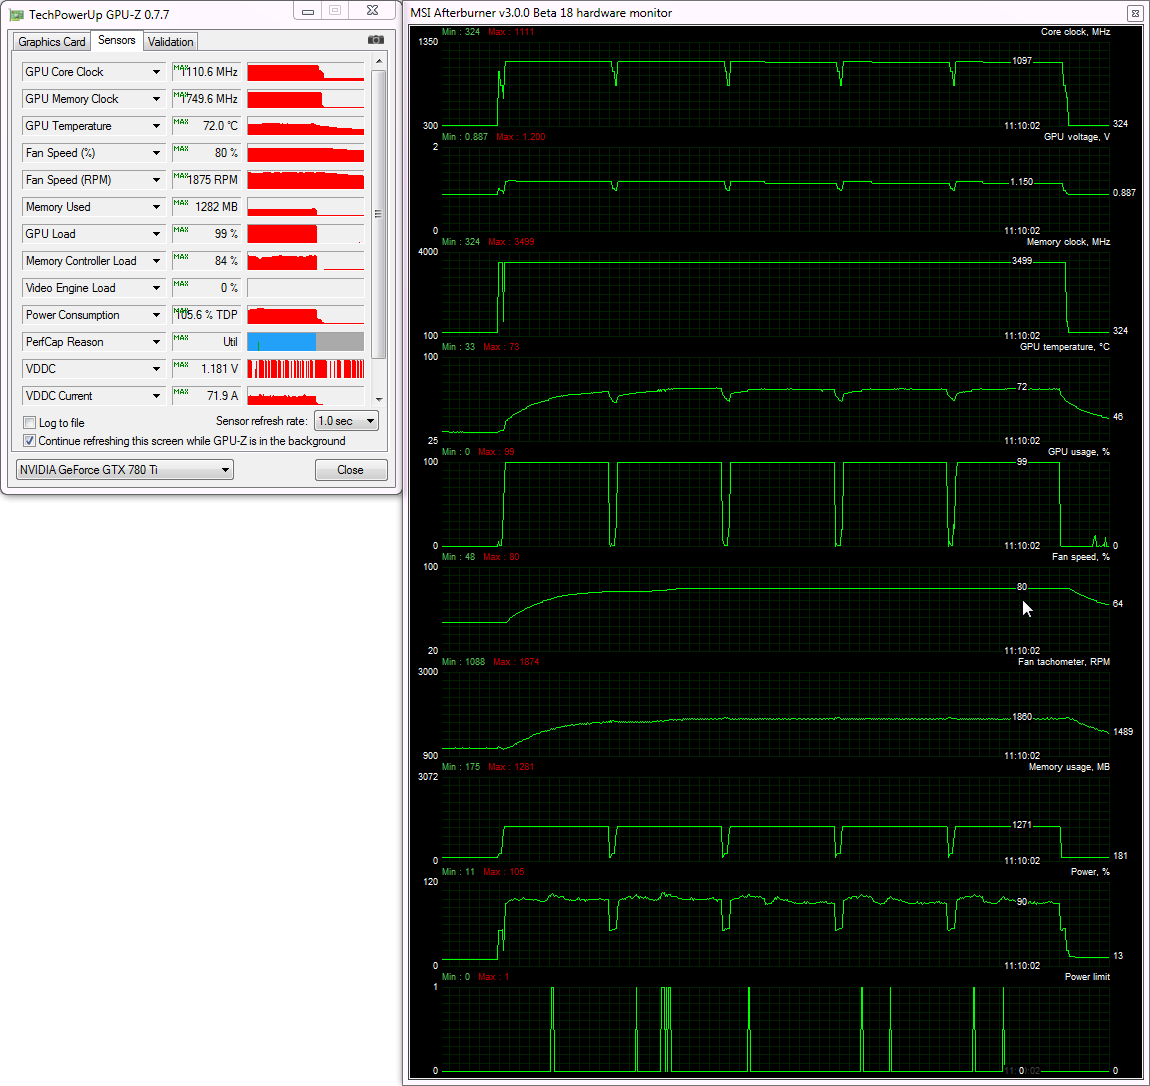Viewport: 1150px width, 1086px height.
Task: Click the GPU temperature graph in Afterburner
Action: click(x=775, y=397)
